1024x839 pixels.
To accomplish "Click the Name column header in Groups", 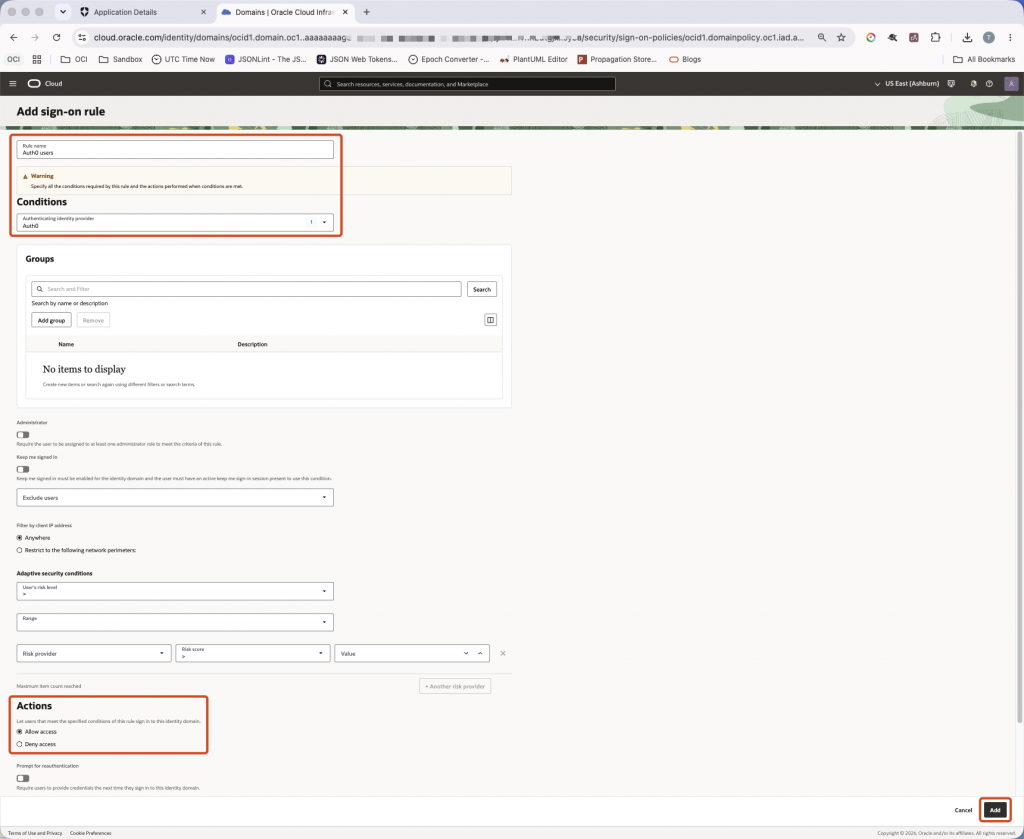I will point(66,344).
